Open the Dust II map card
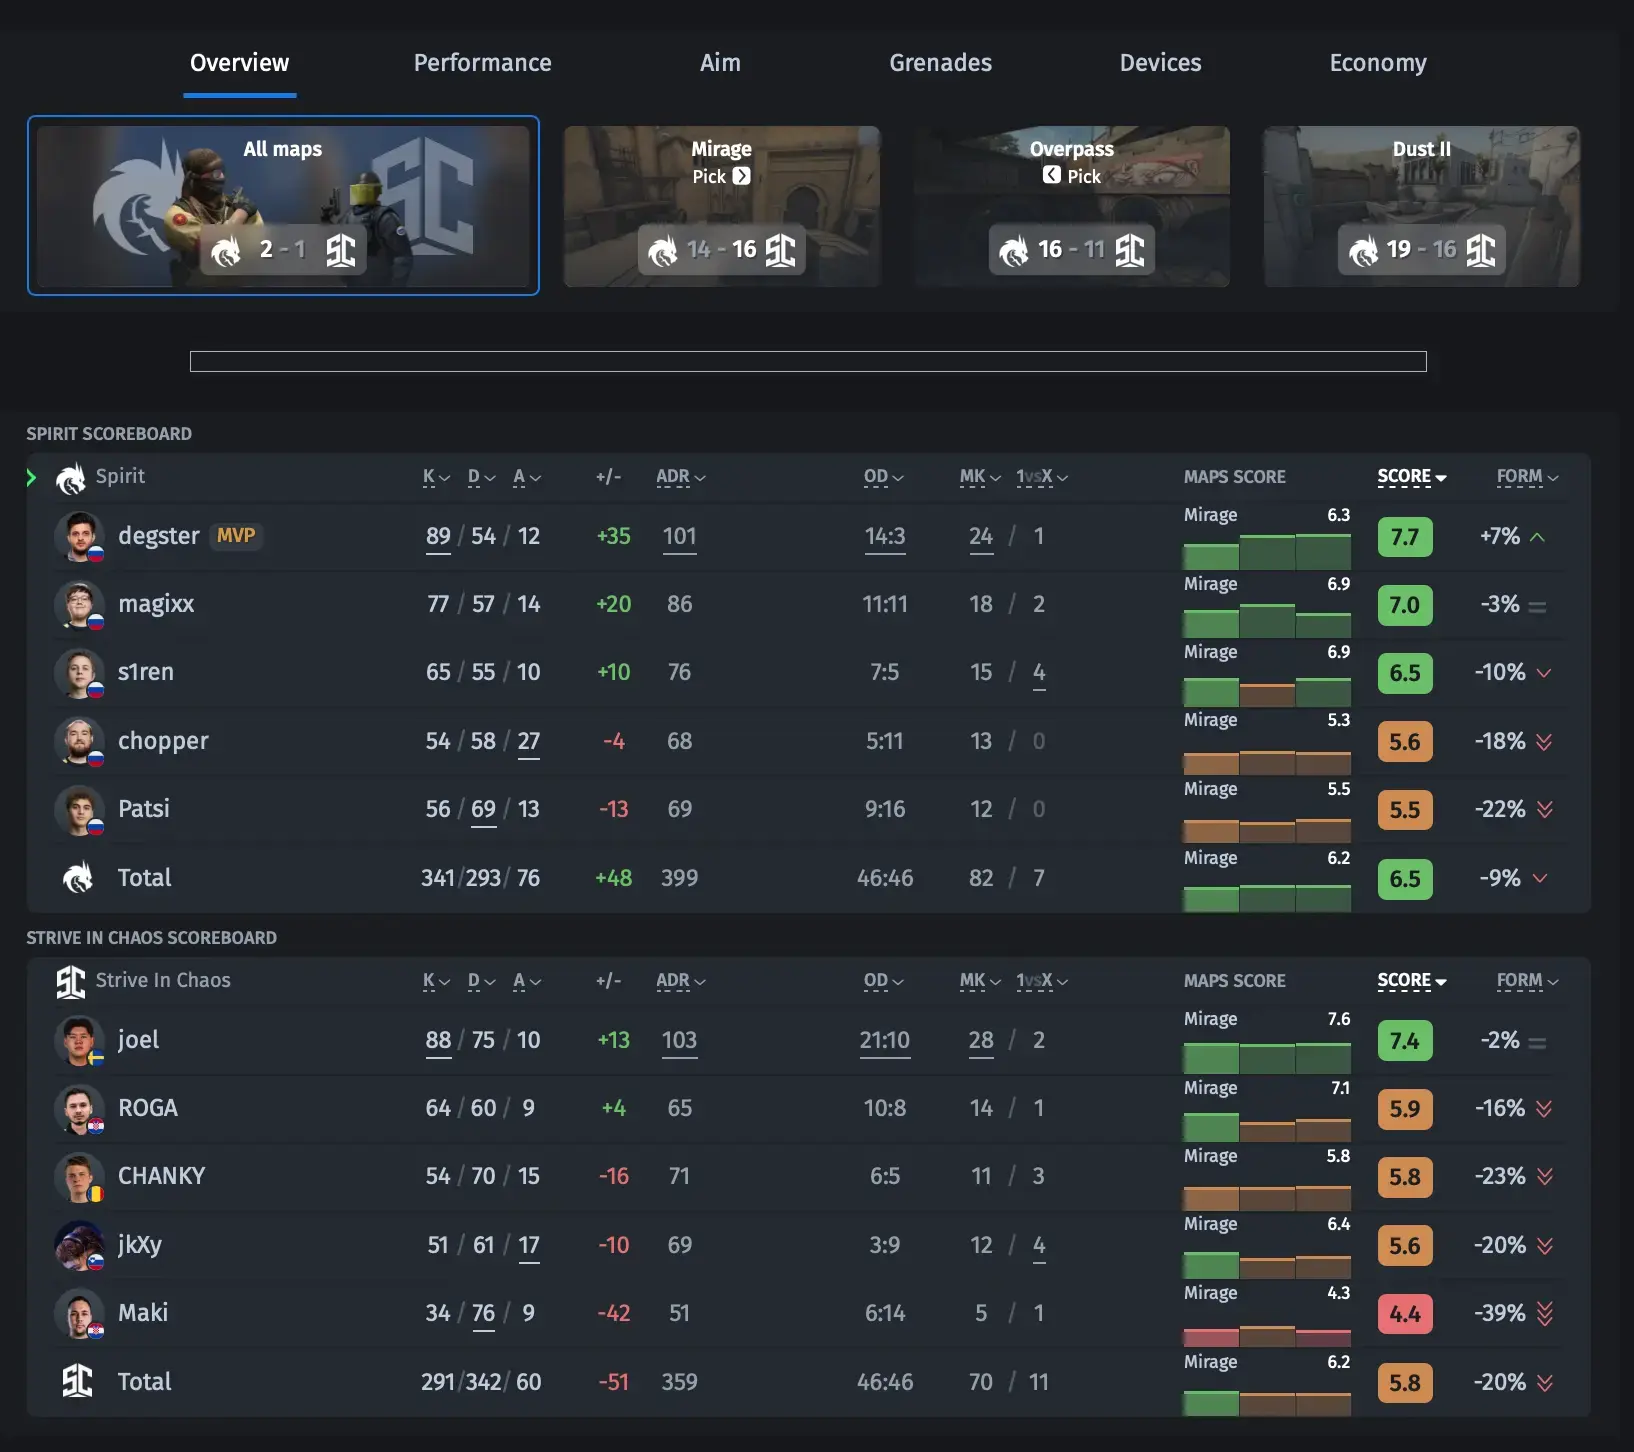Viewport: 1634px width, 1452px height. click(1422, 206)
